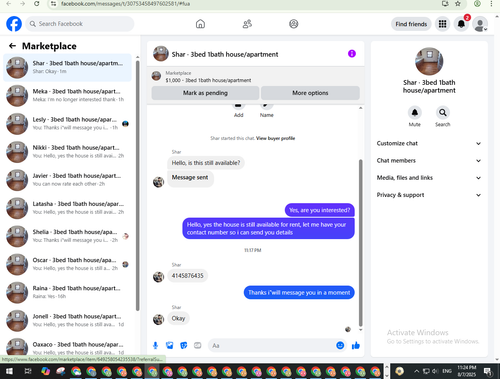This screenshot has height=379, width=500.
Task: Open the Friends icon in top navigation
Action: (247, 24)
